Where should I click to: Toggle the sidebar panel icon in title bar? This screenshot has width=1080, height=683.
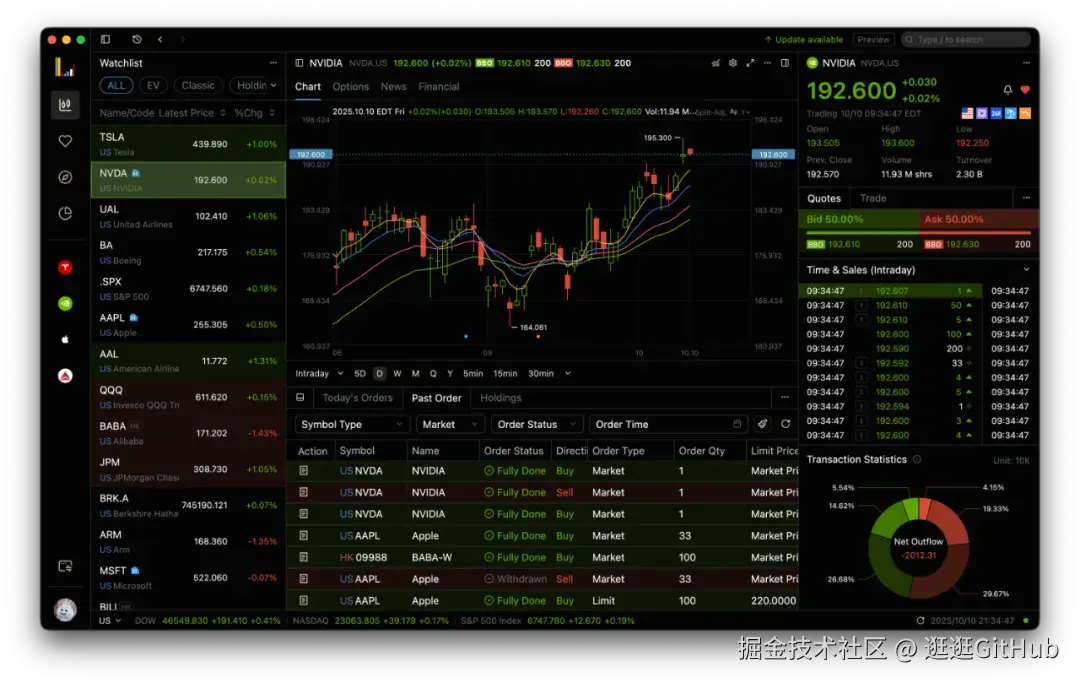point(105,39)
